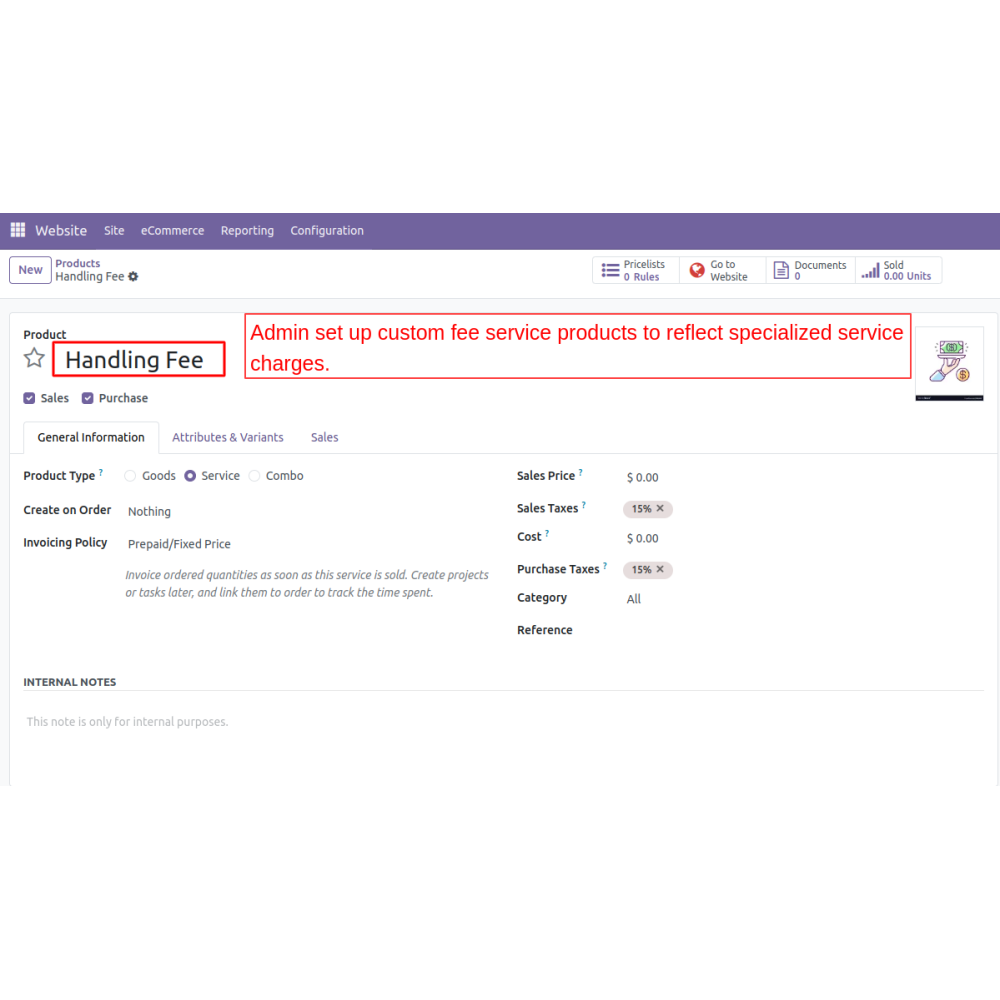This screenshot has height=1000, width=1000.
Task: Open help tooltip for Purchase Taxes
Action: click(x=605, y=566)
